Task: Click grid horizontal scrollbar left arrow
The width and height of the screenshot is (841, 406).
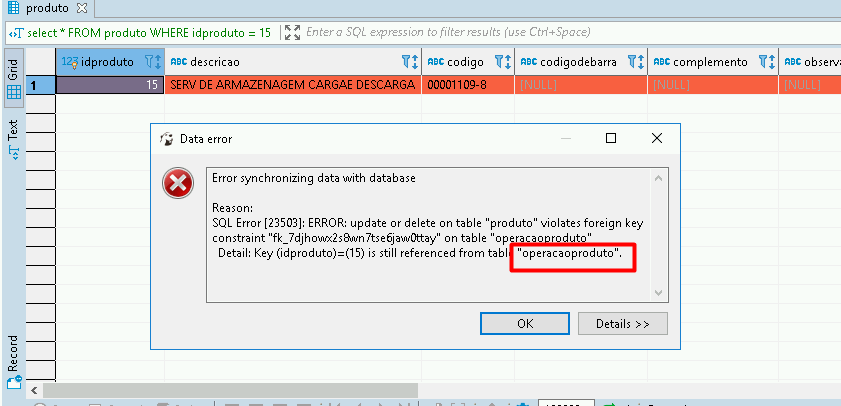Action: click(34, 390)
